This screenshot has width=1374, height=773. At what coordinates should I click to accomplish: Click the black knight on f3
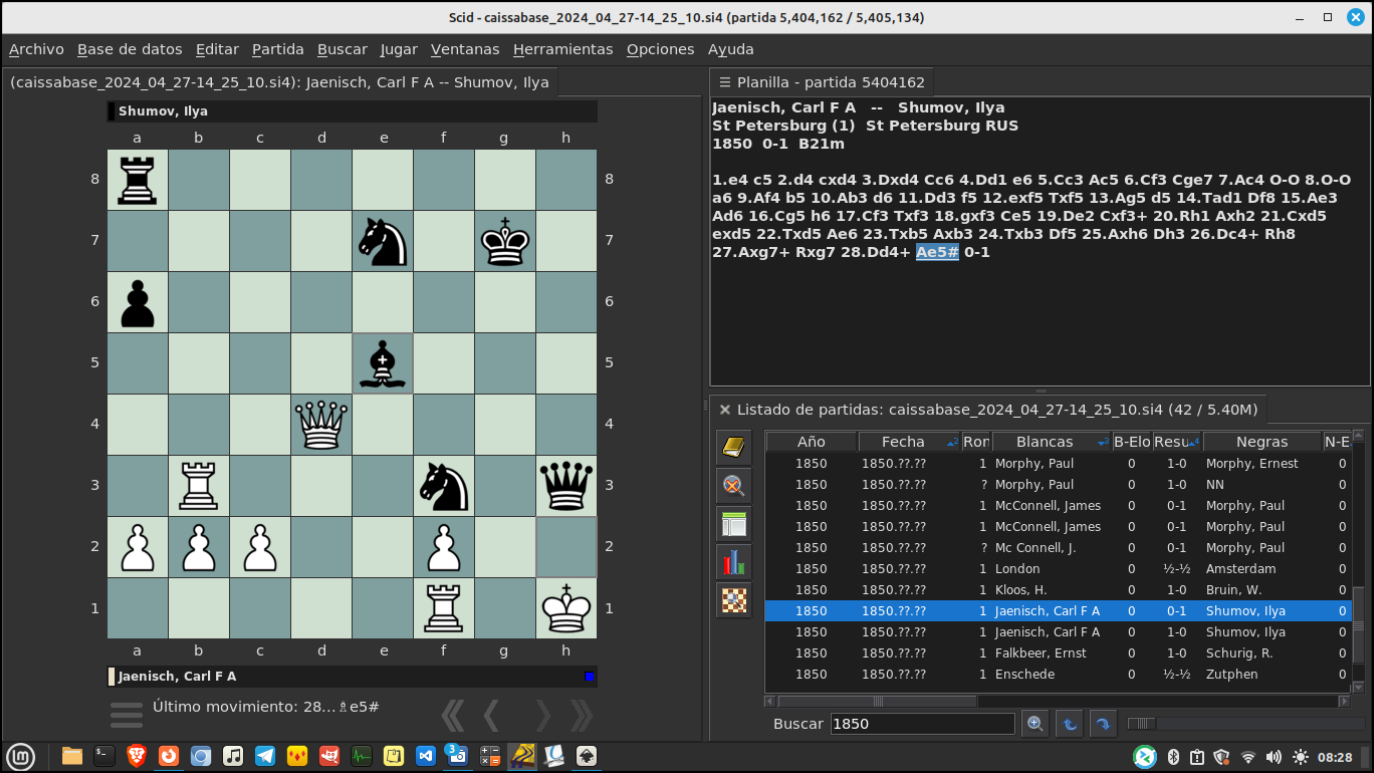click(444, 485)
